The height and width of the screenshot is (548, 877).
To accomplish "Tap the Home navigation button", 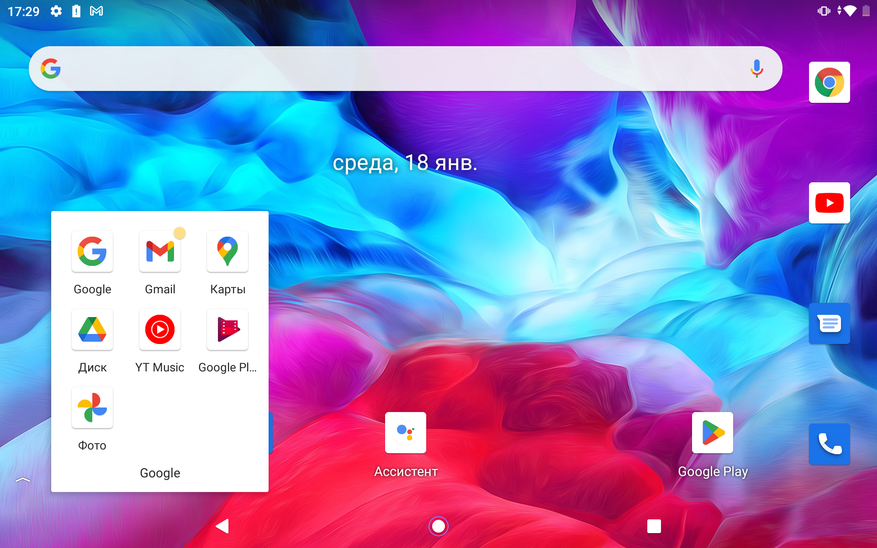I will (x=438, y=526).
